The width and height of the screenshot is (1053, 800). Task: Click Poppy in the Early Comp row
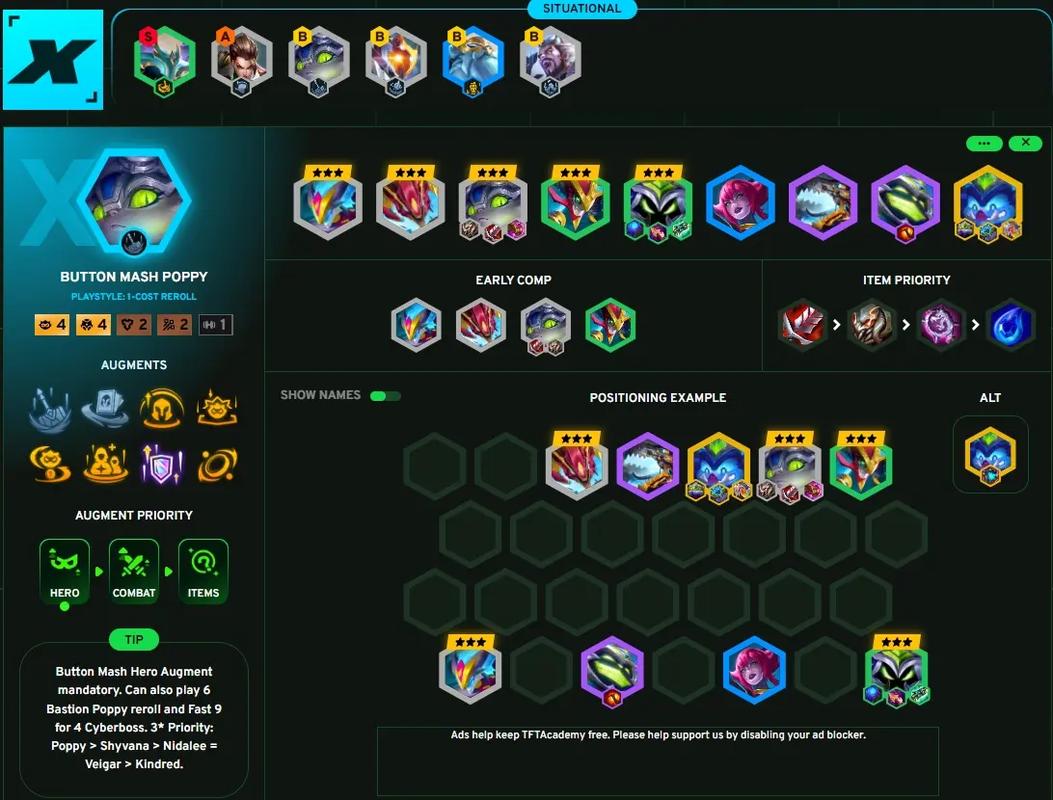pyautogui.click(x=545, y=326)
